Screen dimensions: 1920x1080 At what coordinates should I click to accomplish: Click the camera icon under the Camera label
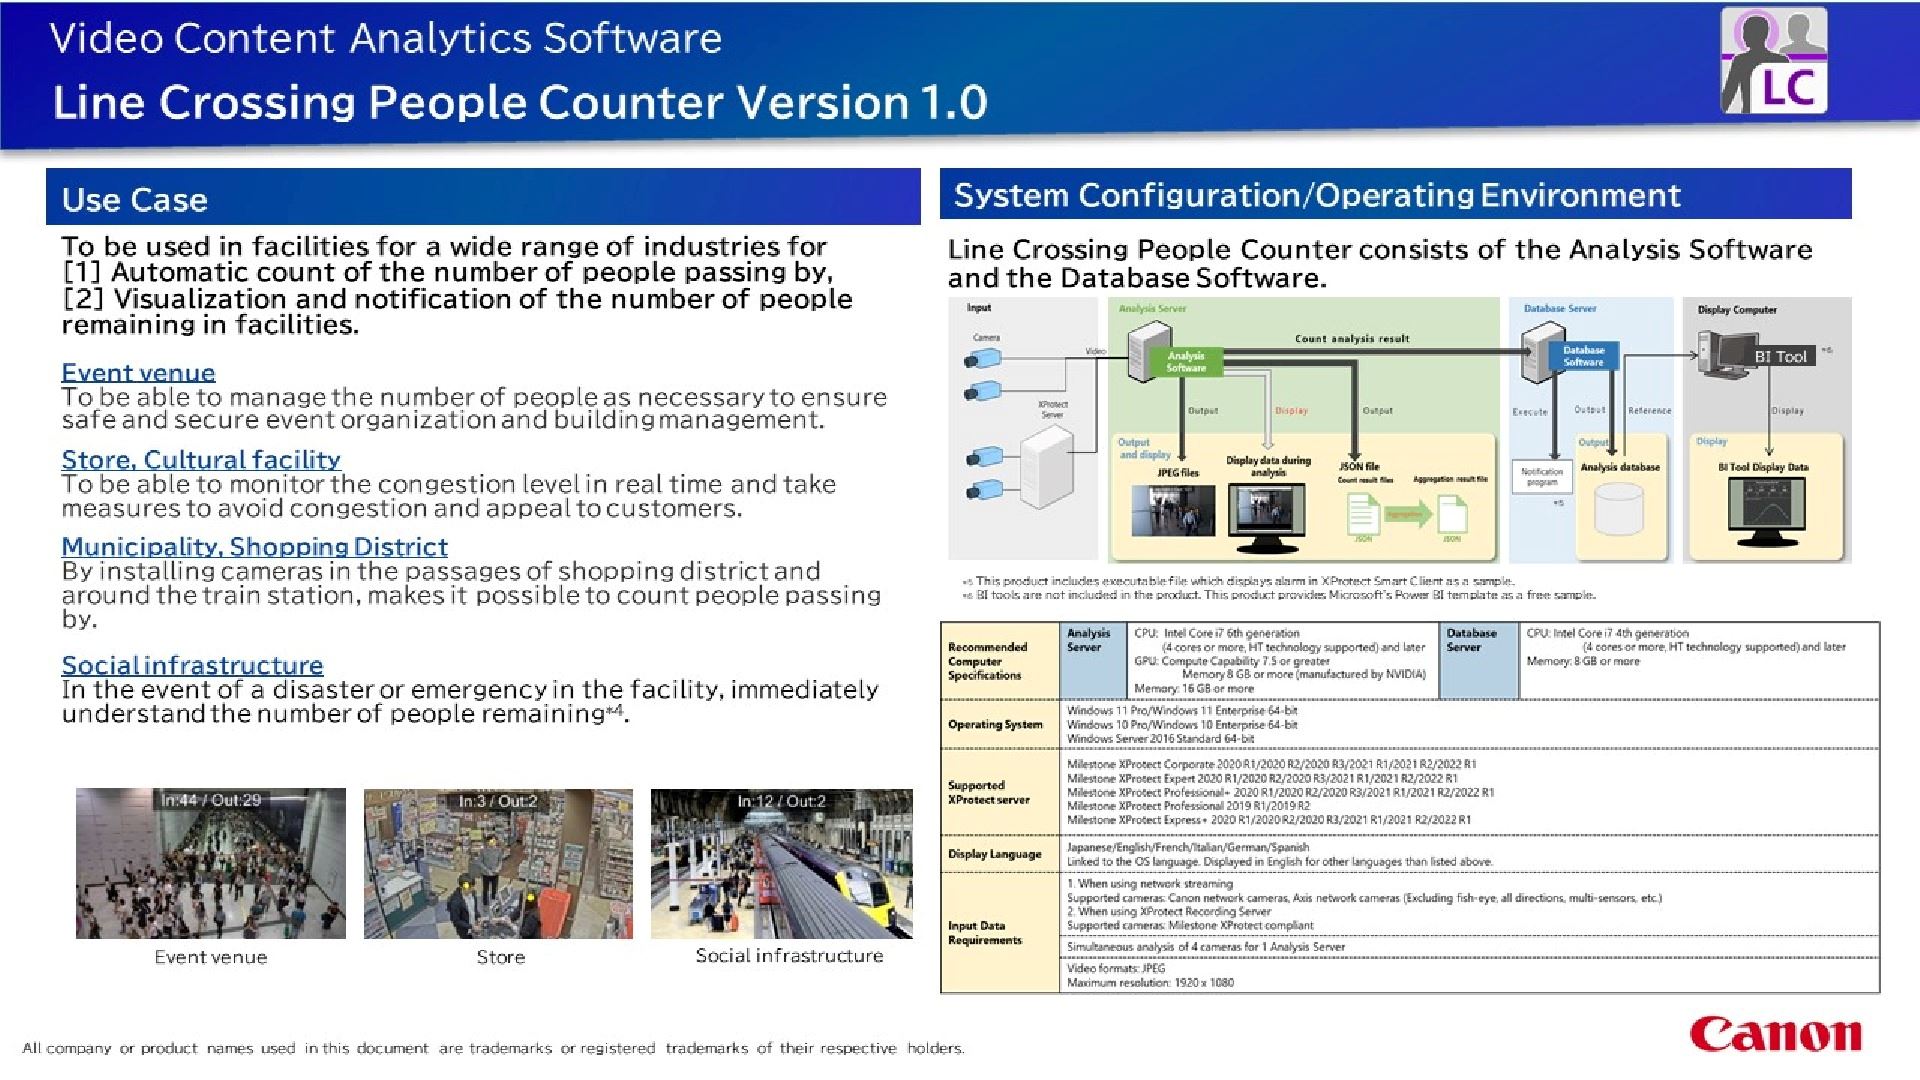click(982, 359)
